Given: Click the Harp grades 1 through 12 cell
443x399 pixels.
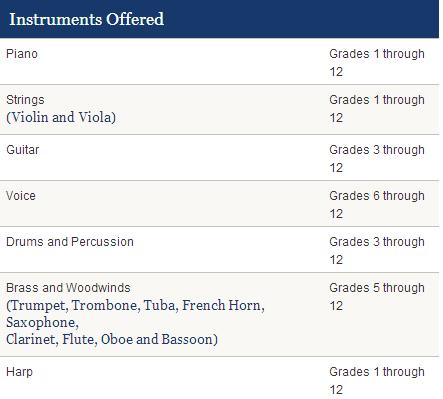Looking at the screenshot, I should point(377,381).
